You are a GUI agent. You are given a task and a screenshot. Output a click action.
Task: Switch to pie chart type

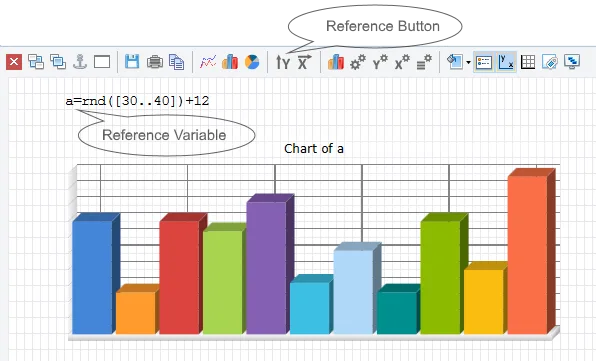[252, 62]
